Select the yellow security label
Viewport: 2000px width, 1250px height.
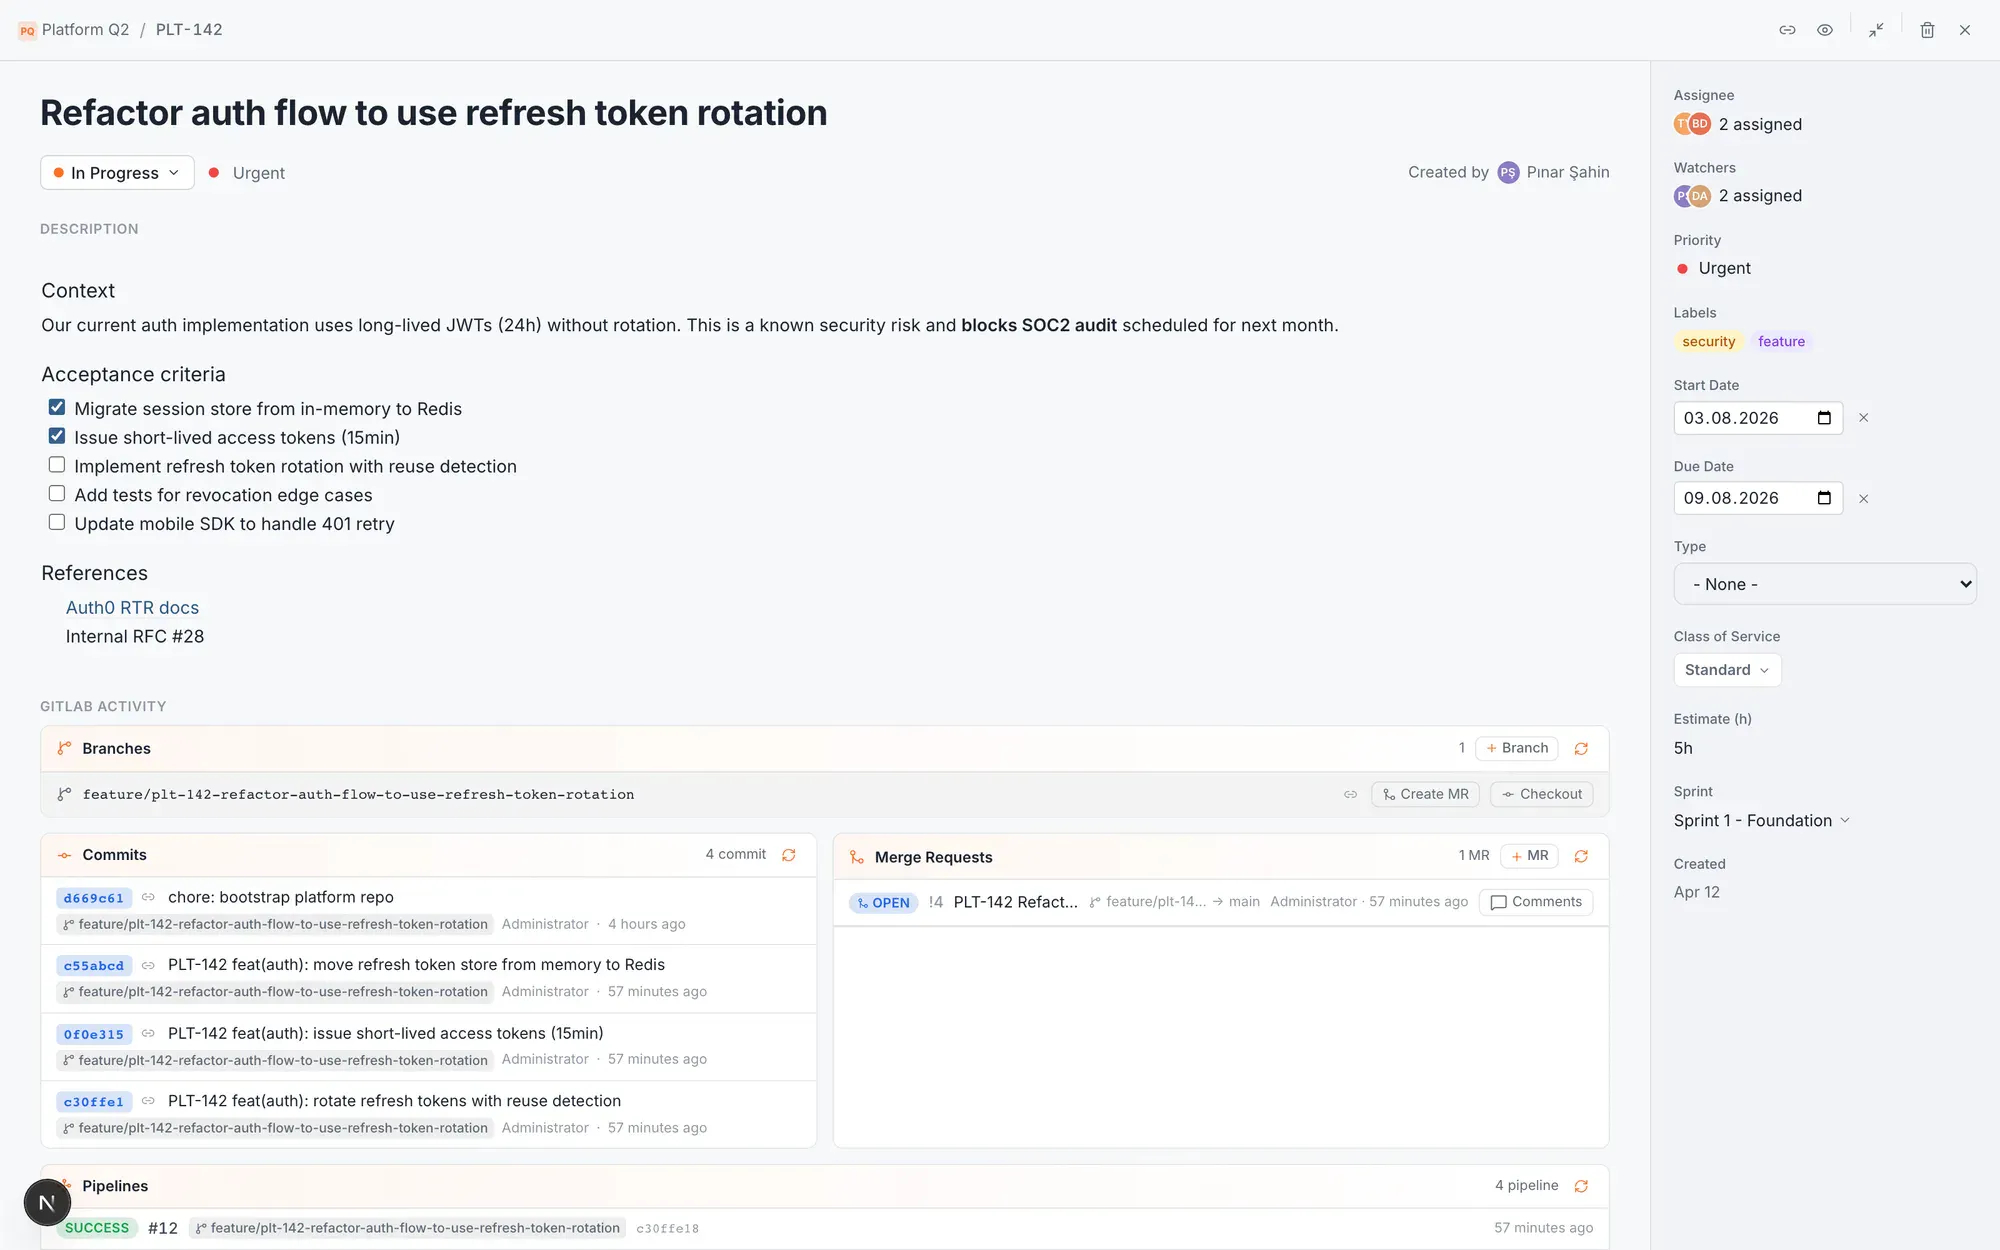[x=1708, y=342]
